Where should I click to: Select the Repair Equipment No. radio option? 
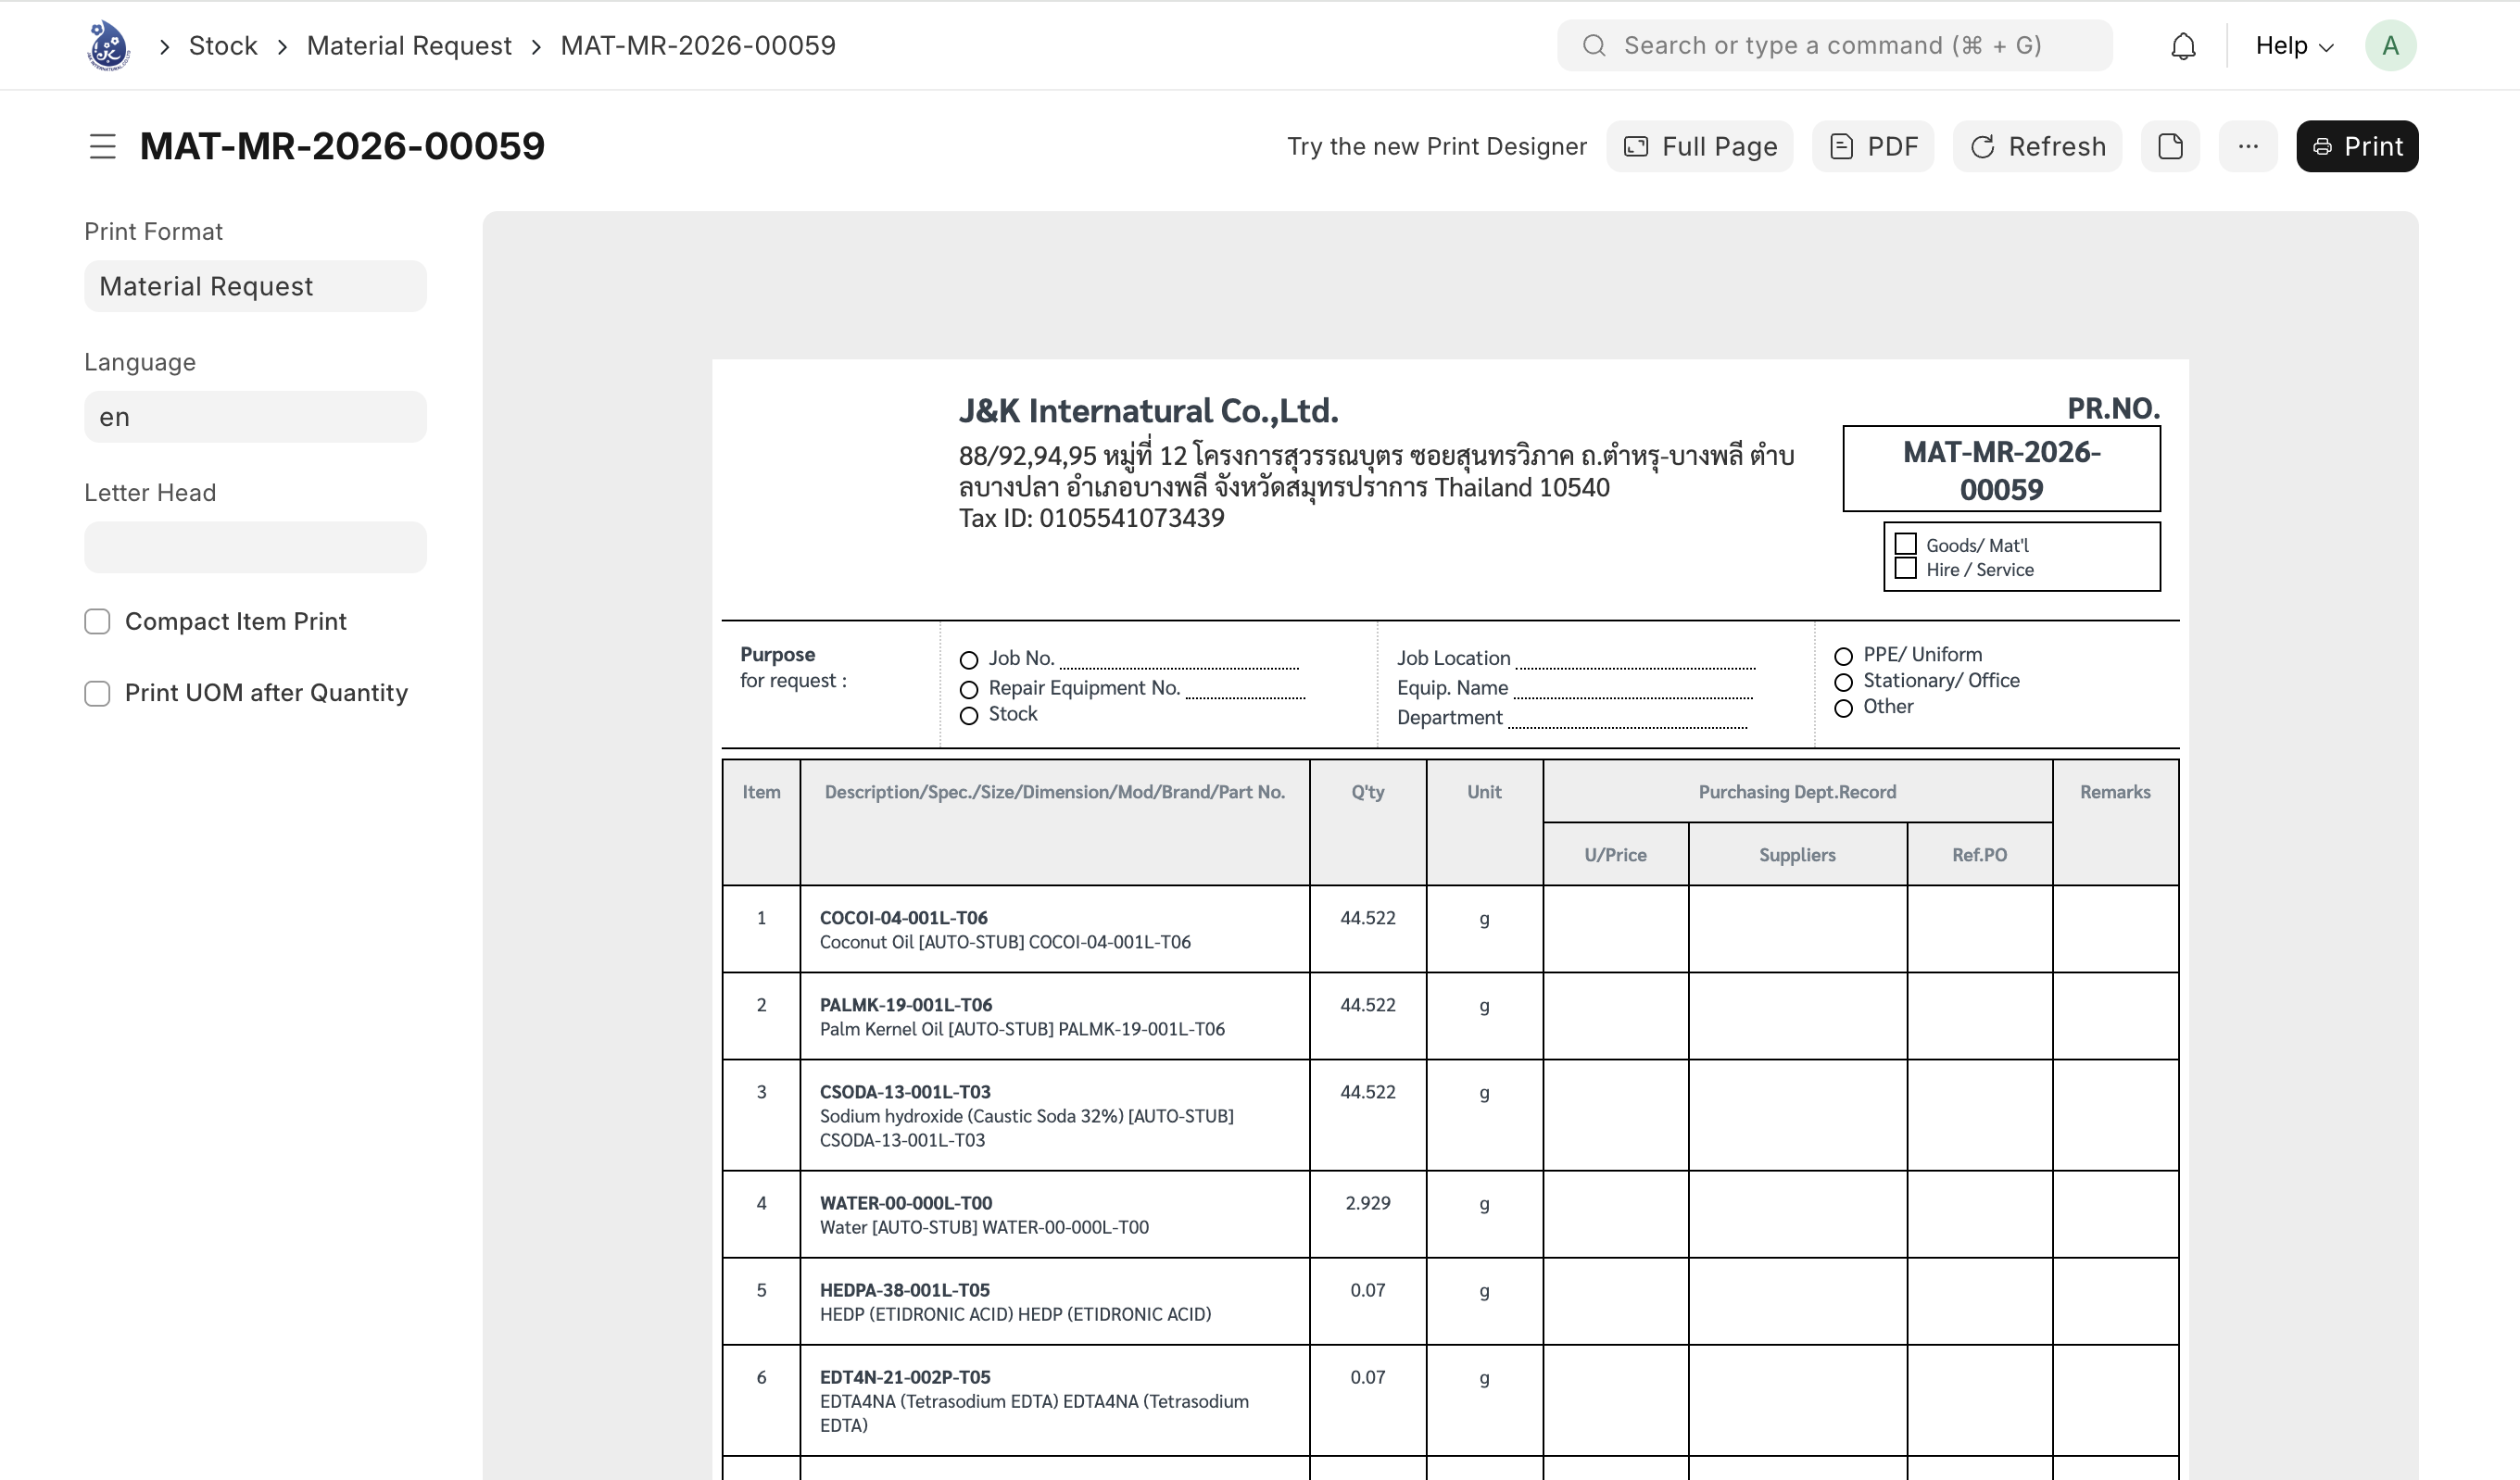click(968, 690)
